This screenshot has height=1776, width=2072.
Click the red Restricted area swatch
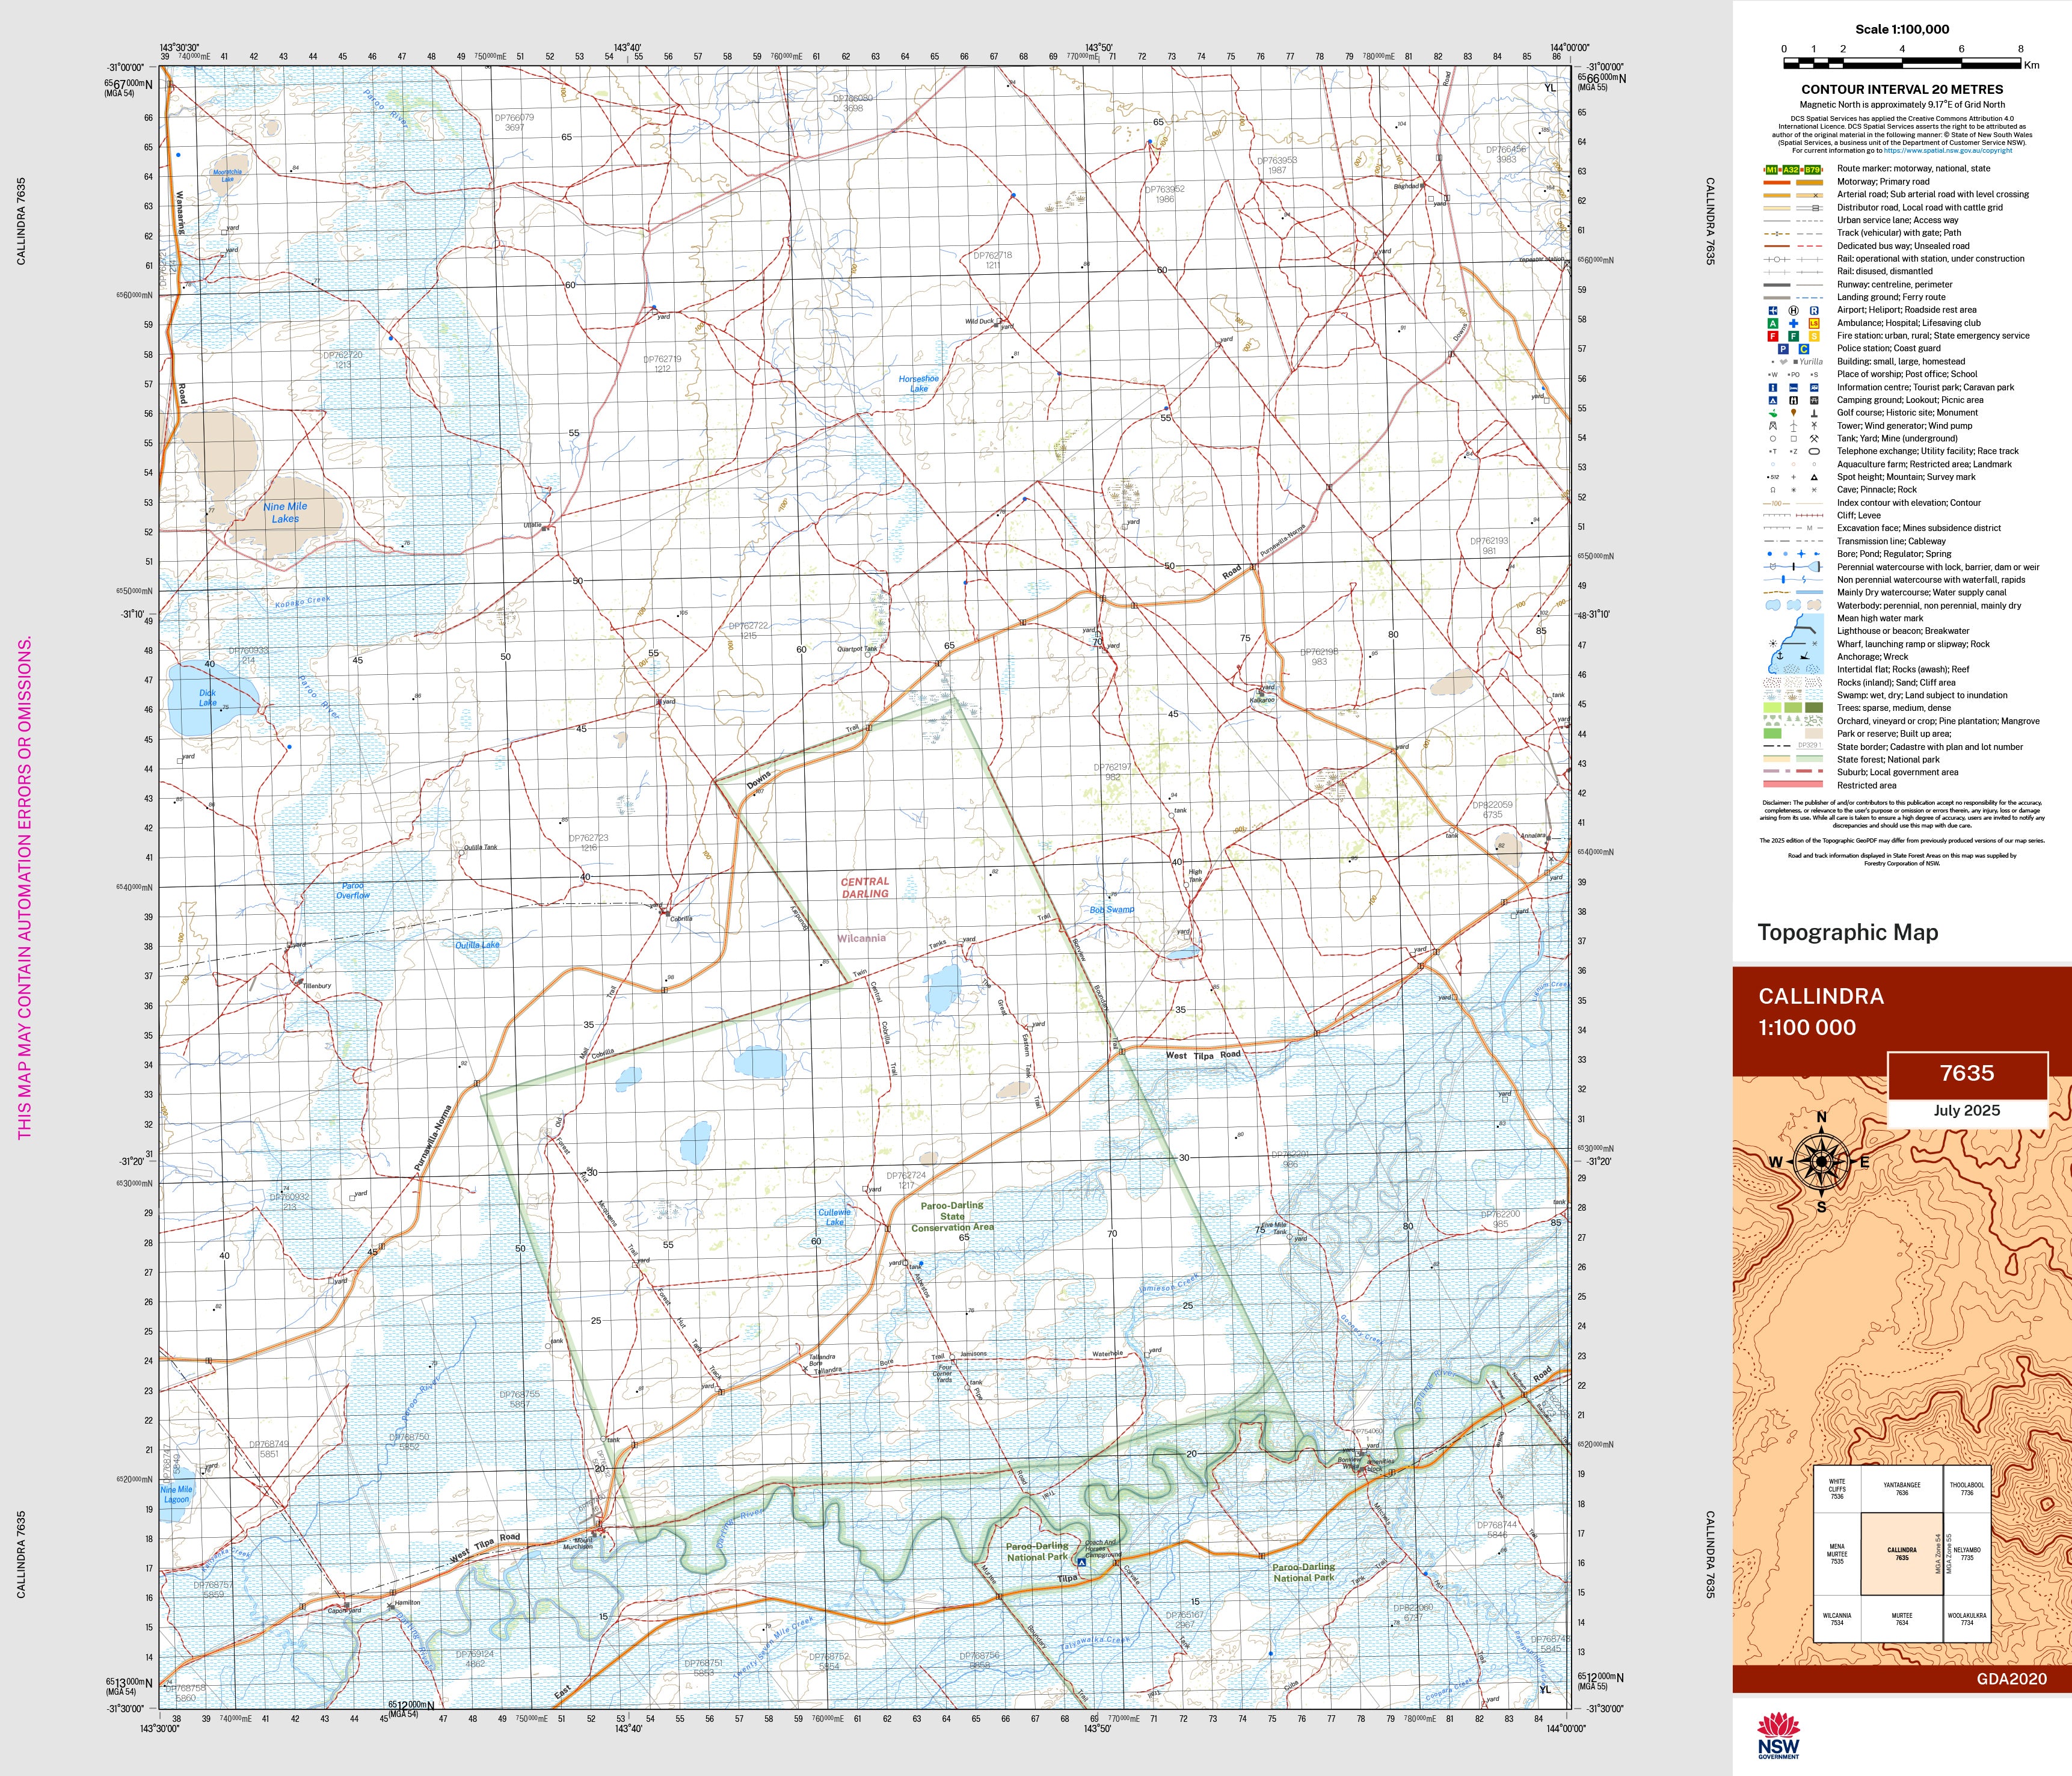[x=1793, y=785]
